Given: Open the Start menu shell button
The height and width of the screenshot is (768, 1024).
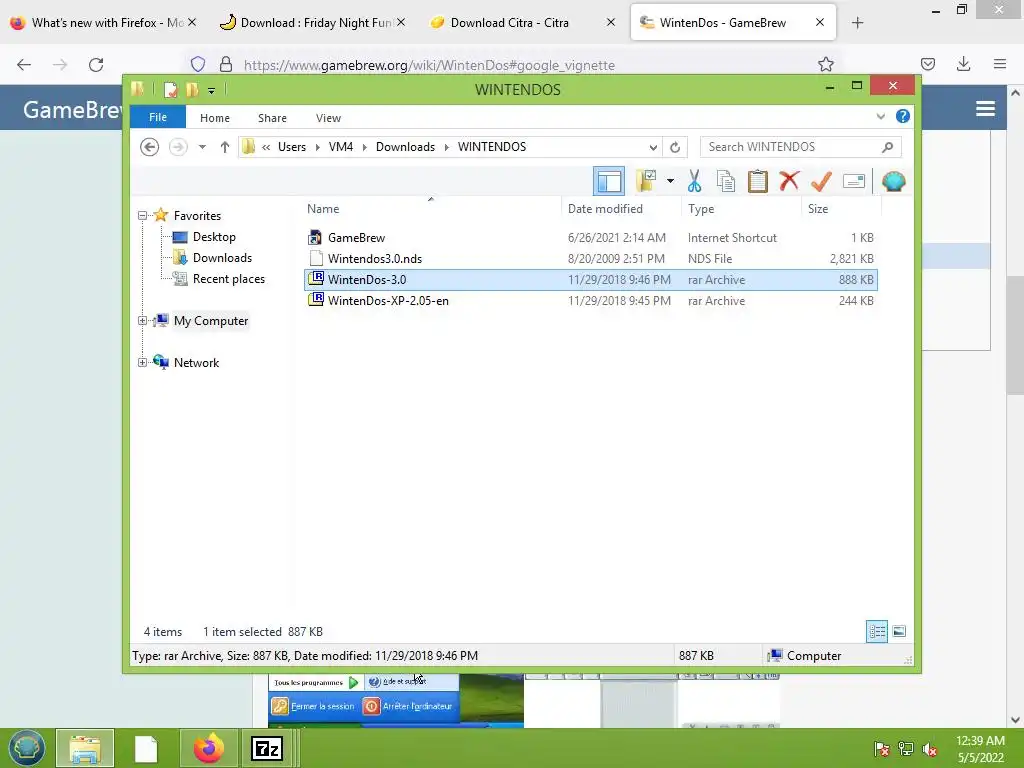Looking at the screenshot, I should coord(25,748).
